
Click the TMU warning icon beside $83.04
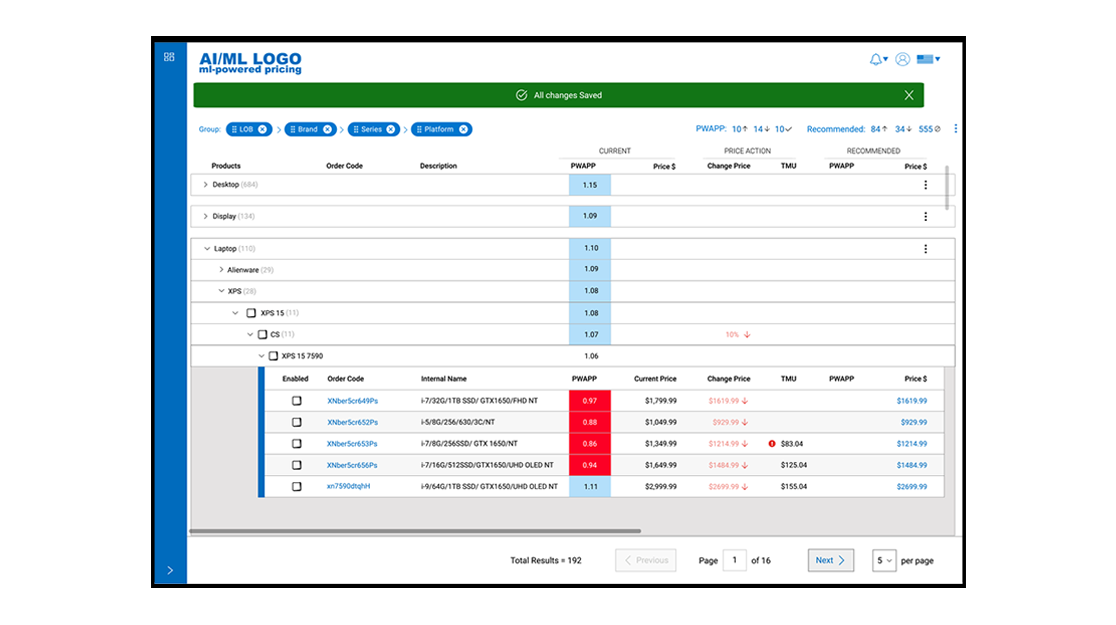[772, 443]
